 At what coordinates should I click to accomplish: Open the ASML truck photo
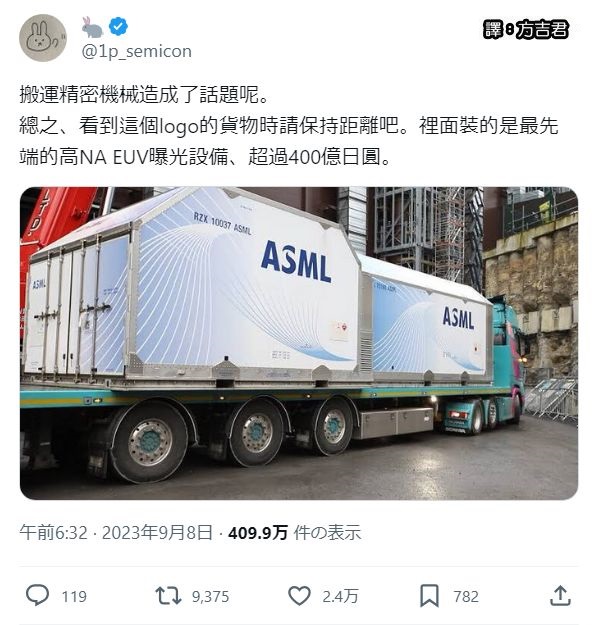pos(299,343)
